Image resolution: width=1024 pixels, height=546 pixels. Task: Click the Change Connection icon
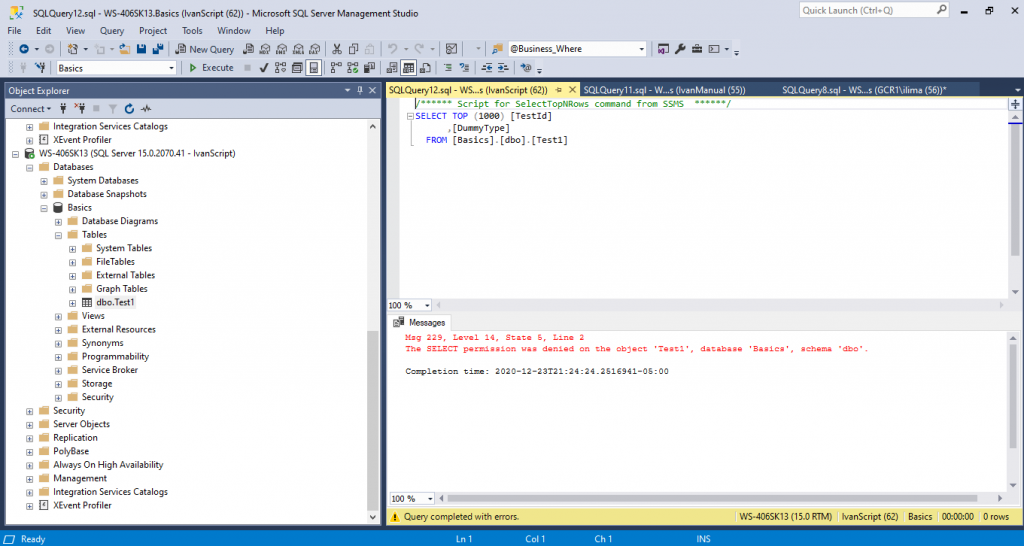point(40,67)
